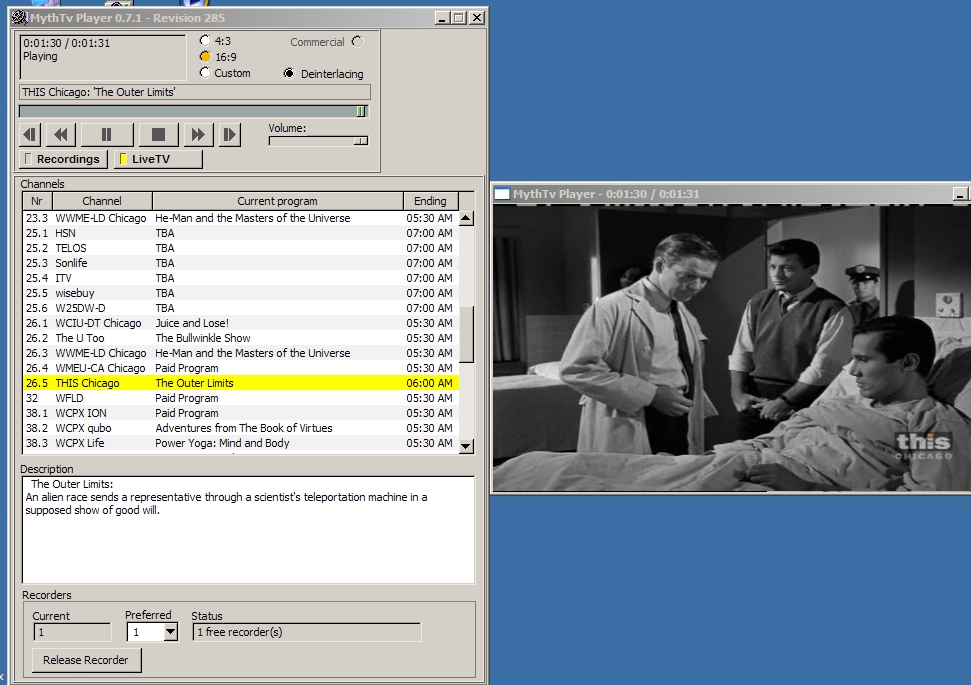Select channel 25.1 HSN
Screen dimensions: 971x685
click(x=241, y=233)
